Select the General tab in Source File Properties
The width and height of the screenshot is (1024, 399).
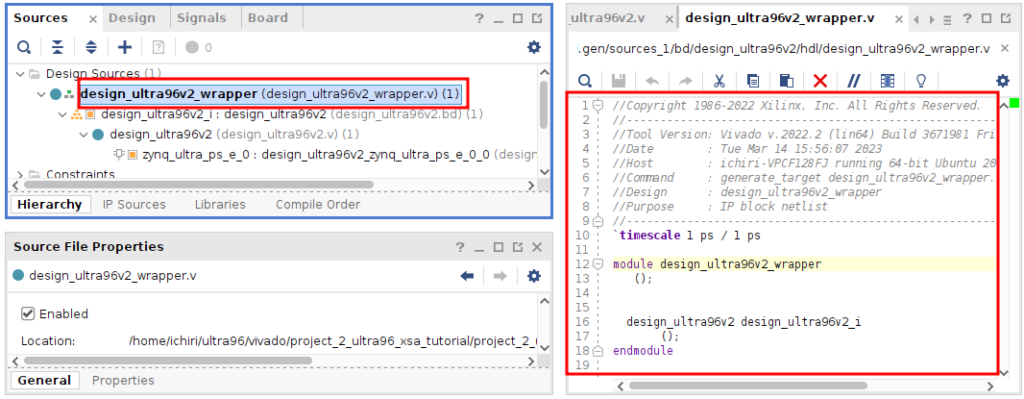pos(44,380)
